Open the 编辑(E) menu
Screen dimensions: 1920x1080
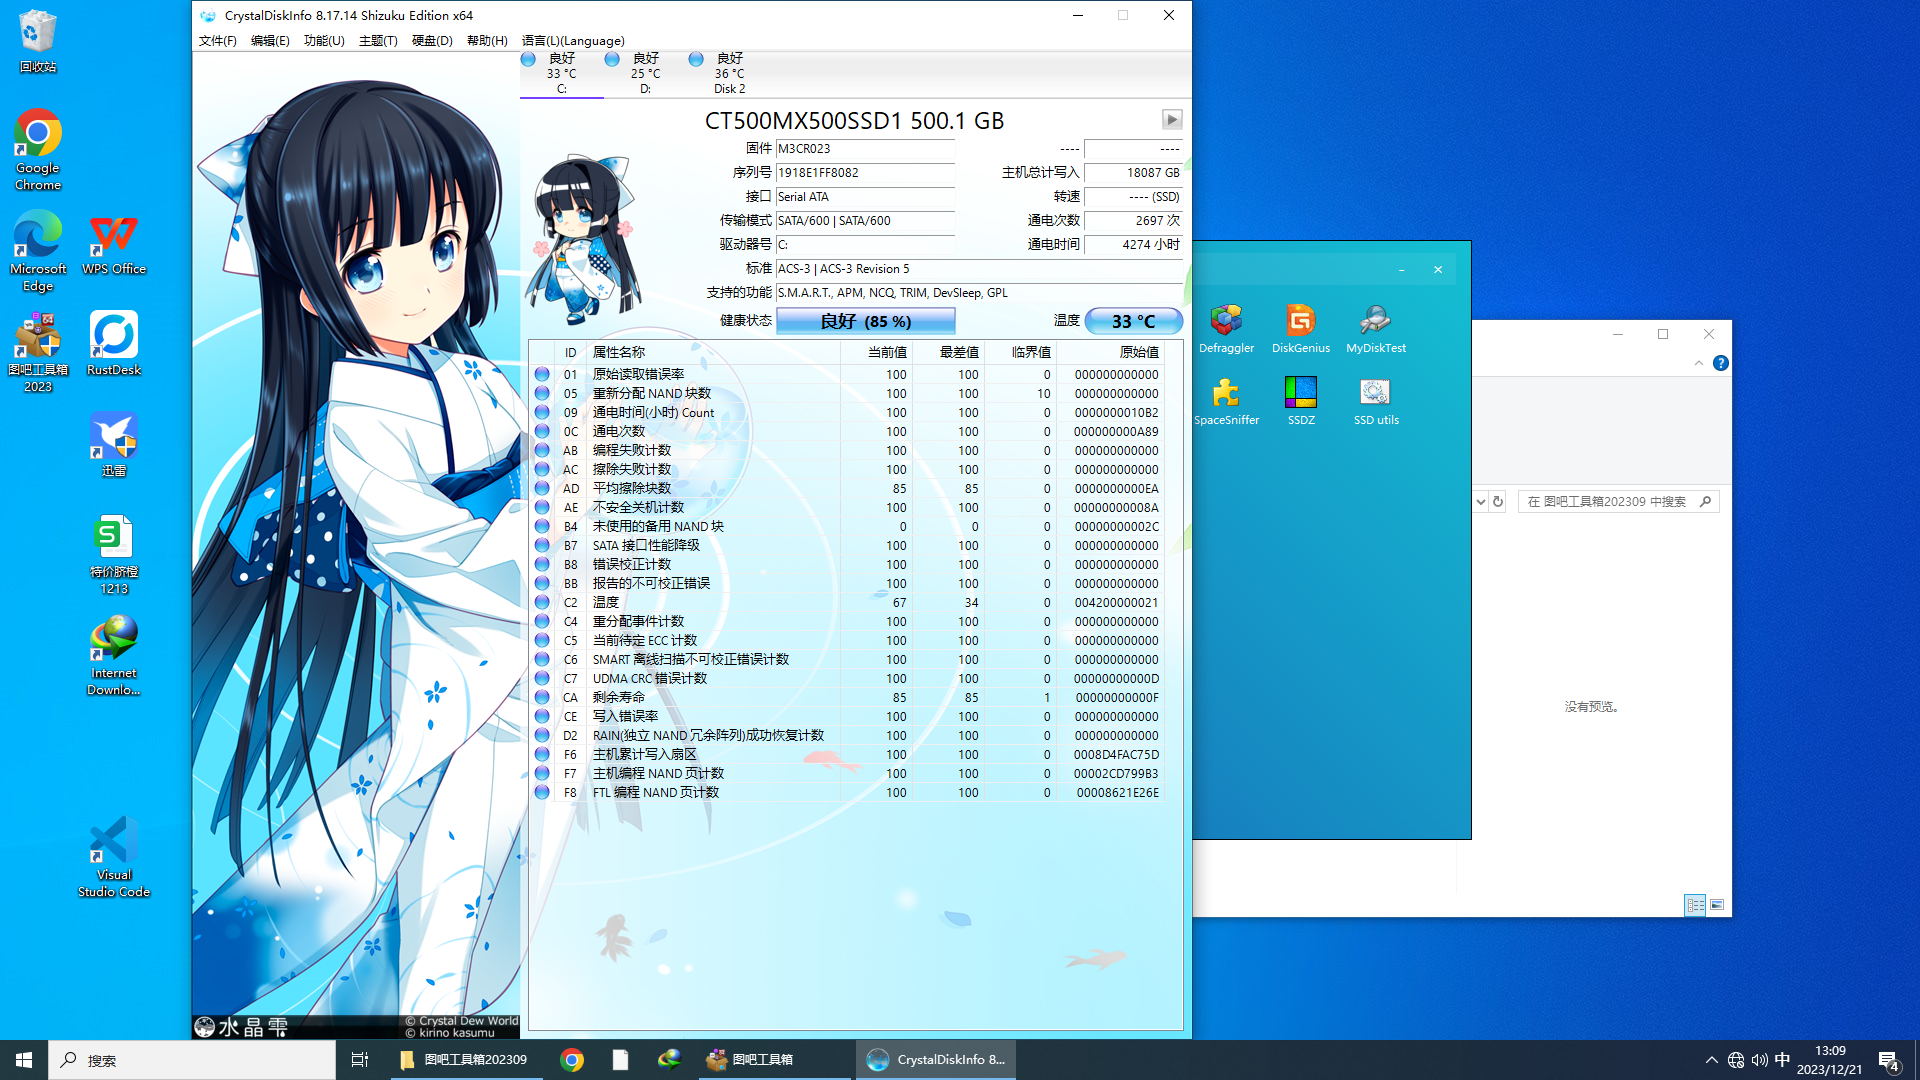click(270, 40)
